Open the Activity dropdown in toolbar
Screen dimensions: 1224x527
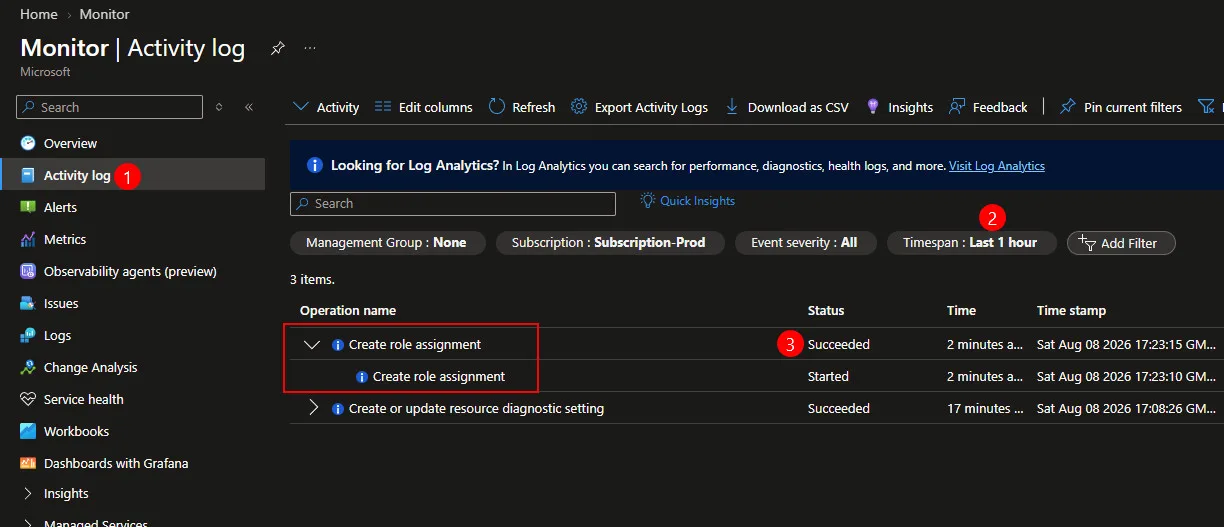(x=326, y=107)
